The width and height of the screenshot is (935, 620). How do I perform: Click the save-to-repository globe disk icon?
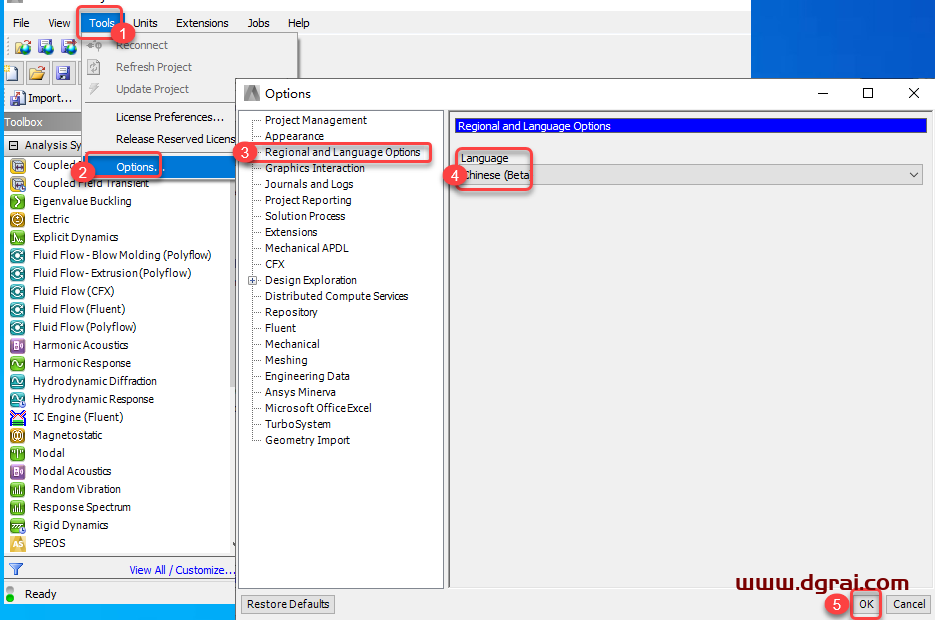pyautogui.click(x=46, y=47)
